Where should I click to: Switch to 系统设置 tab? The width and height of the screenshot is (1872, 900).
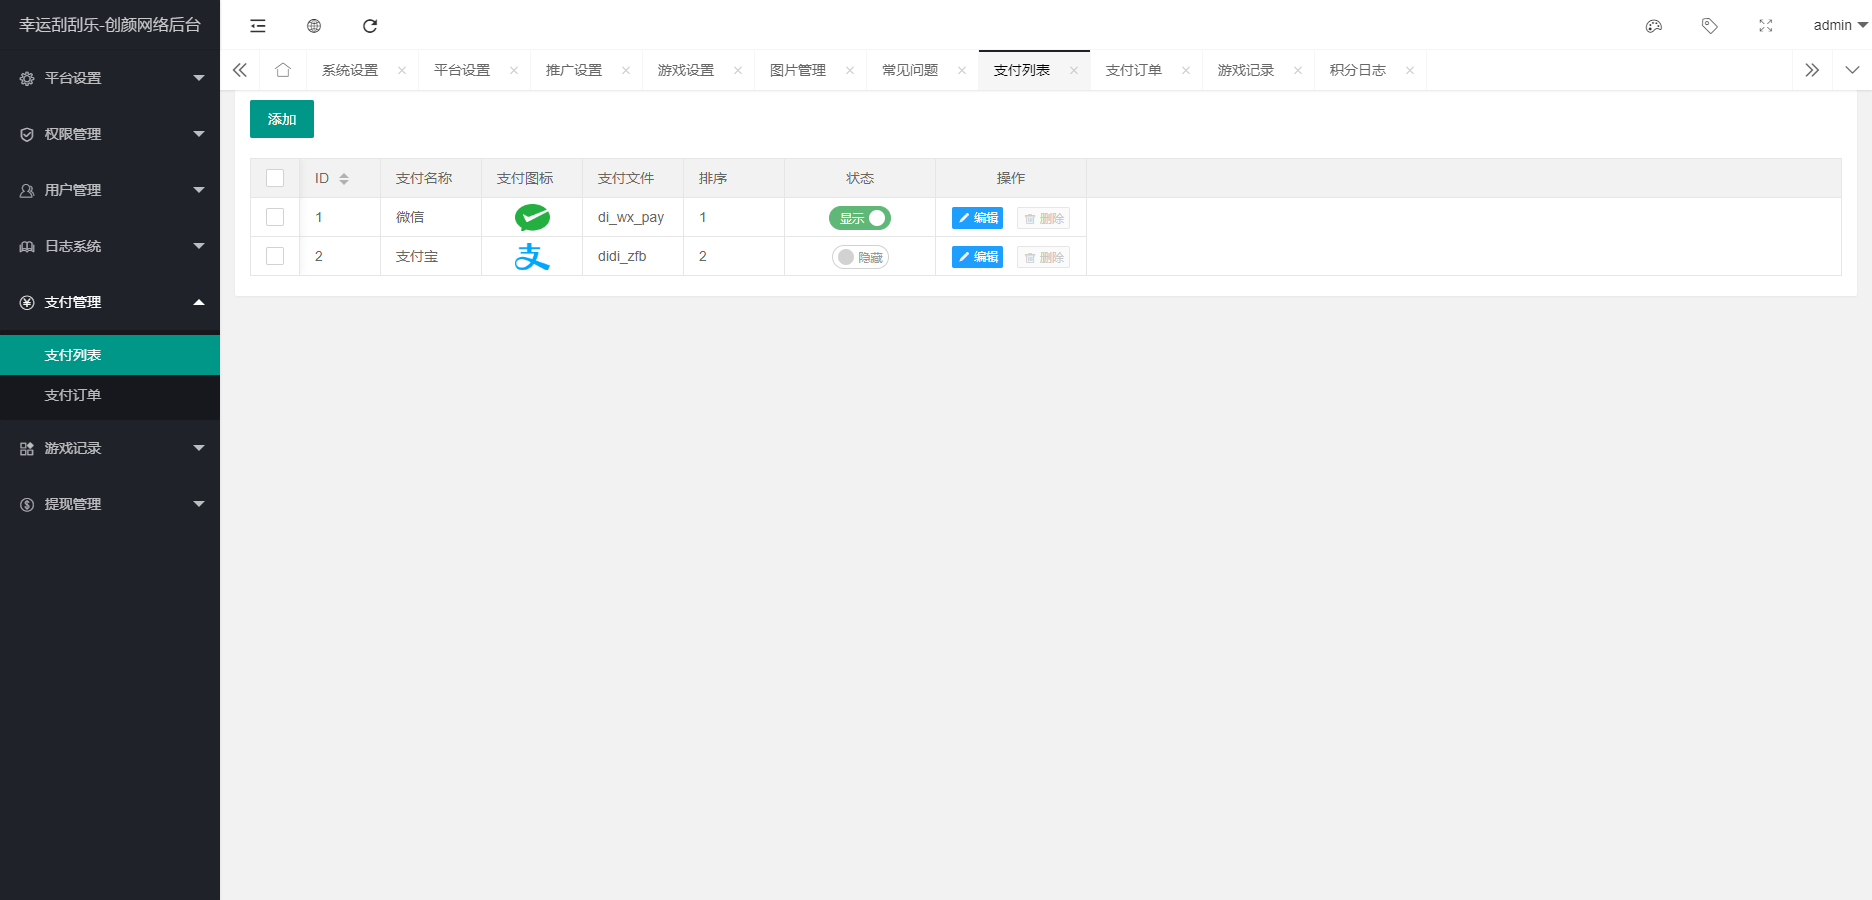350,70
